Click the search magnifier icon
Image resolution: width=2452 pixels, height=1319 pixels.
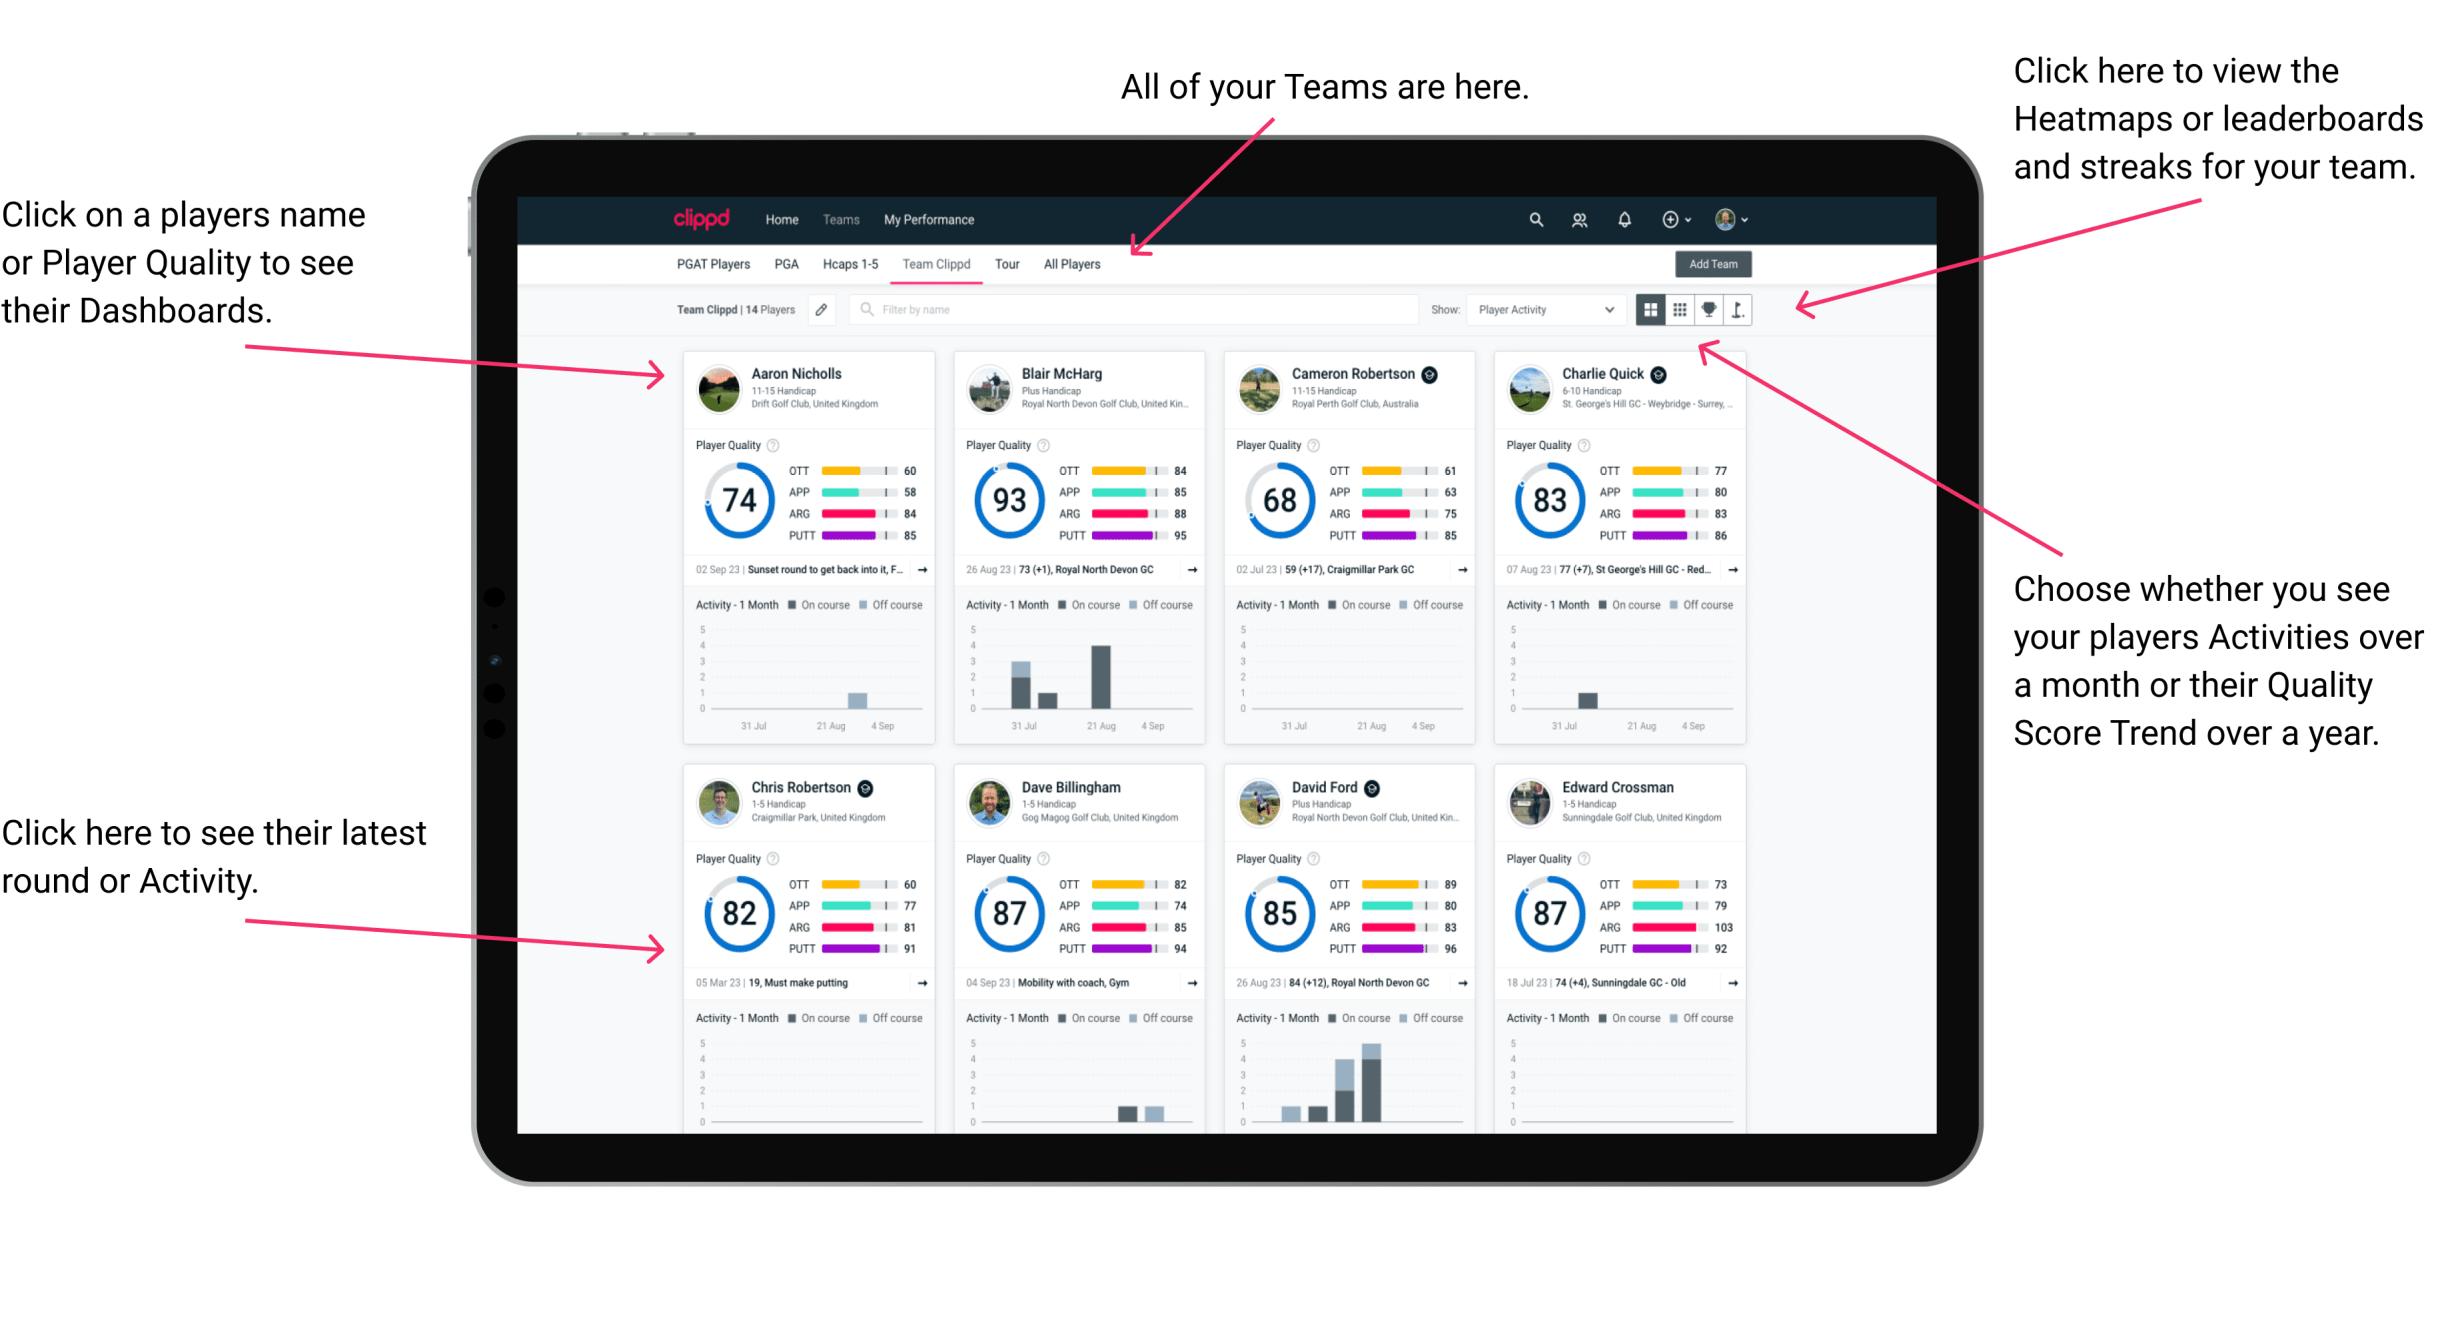point(1533,219)
